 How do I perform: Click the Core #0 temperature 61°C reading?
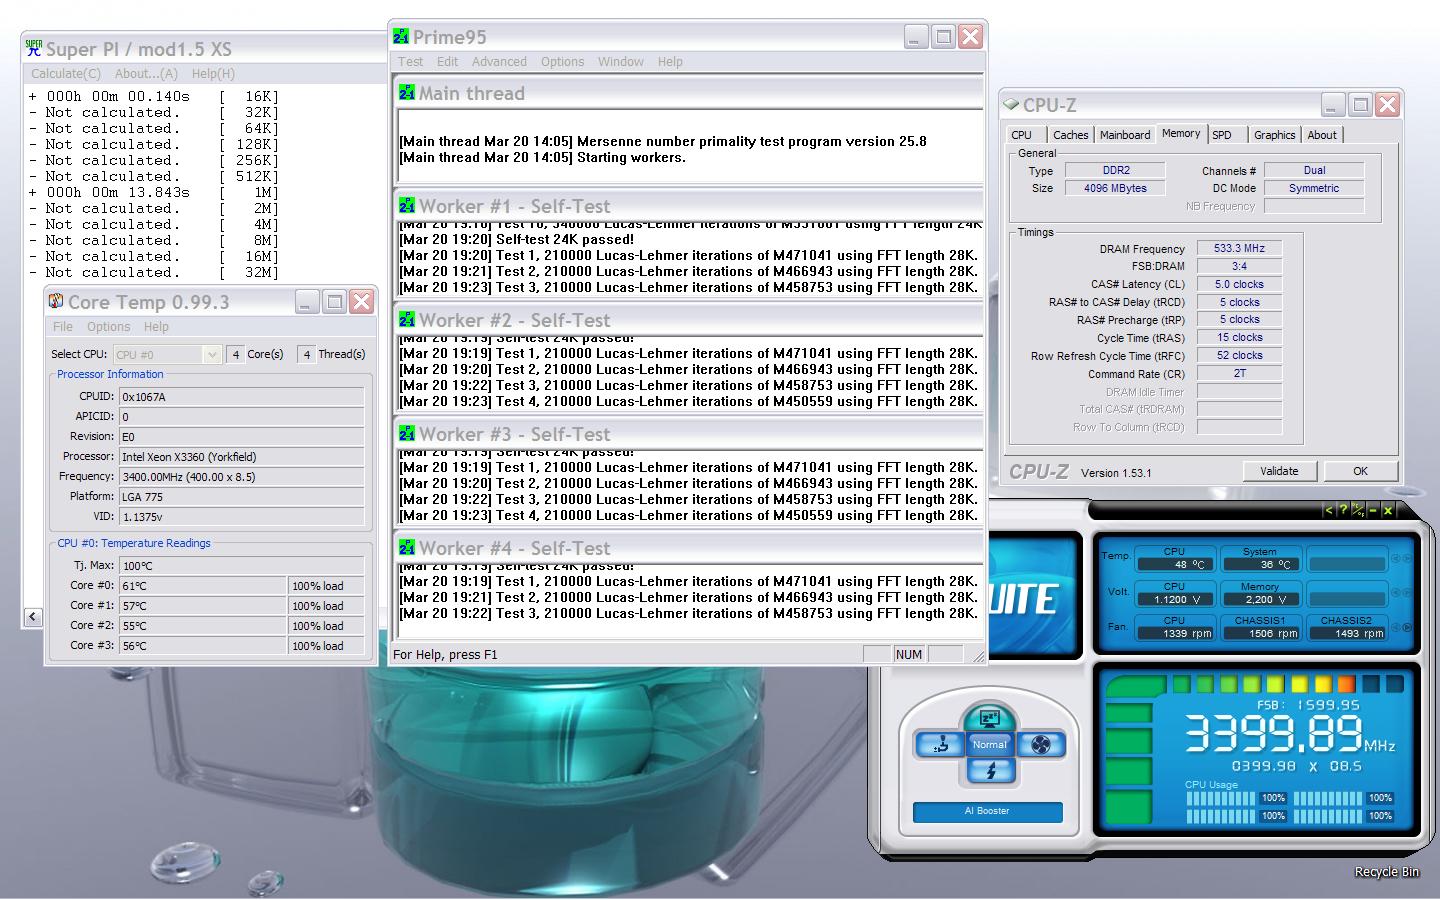click(x=203, y=586)
